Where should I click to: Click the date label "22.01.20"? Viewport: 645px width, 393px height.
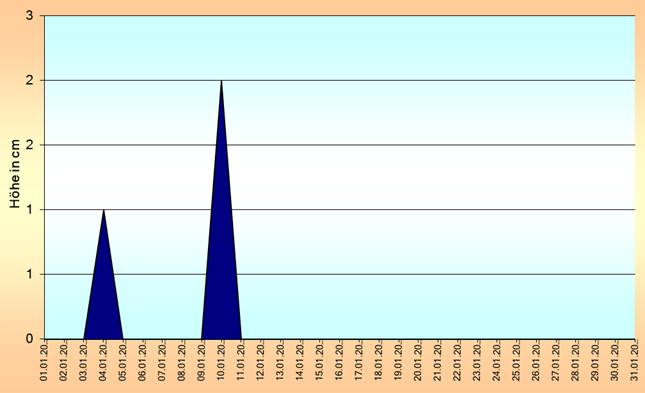point(458,362)
